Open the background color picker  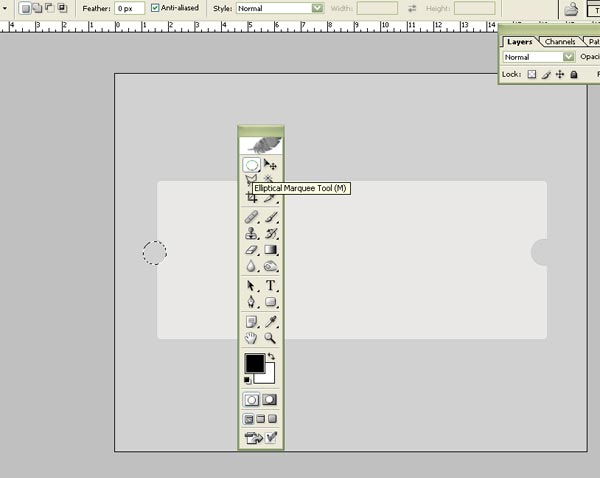coord(269,377)
